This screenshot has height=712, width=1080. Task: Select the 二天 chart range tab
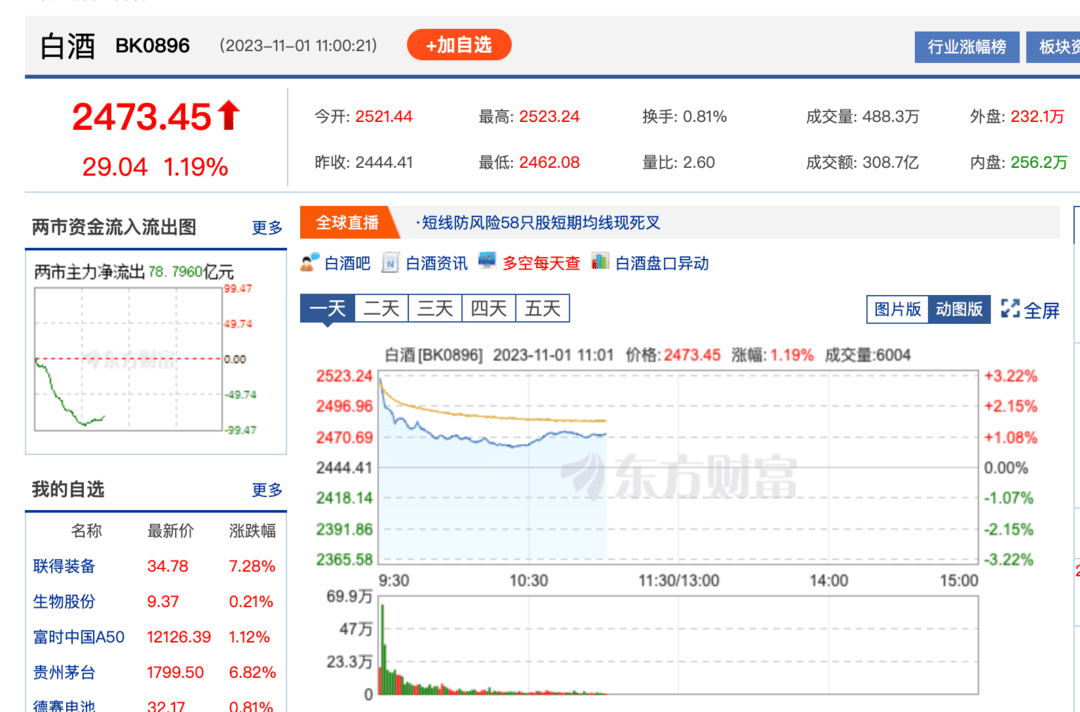[x=381, y=308]
